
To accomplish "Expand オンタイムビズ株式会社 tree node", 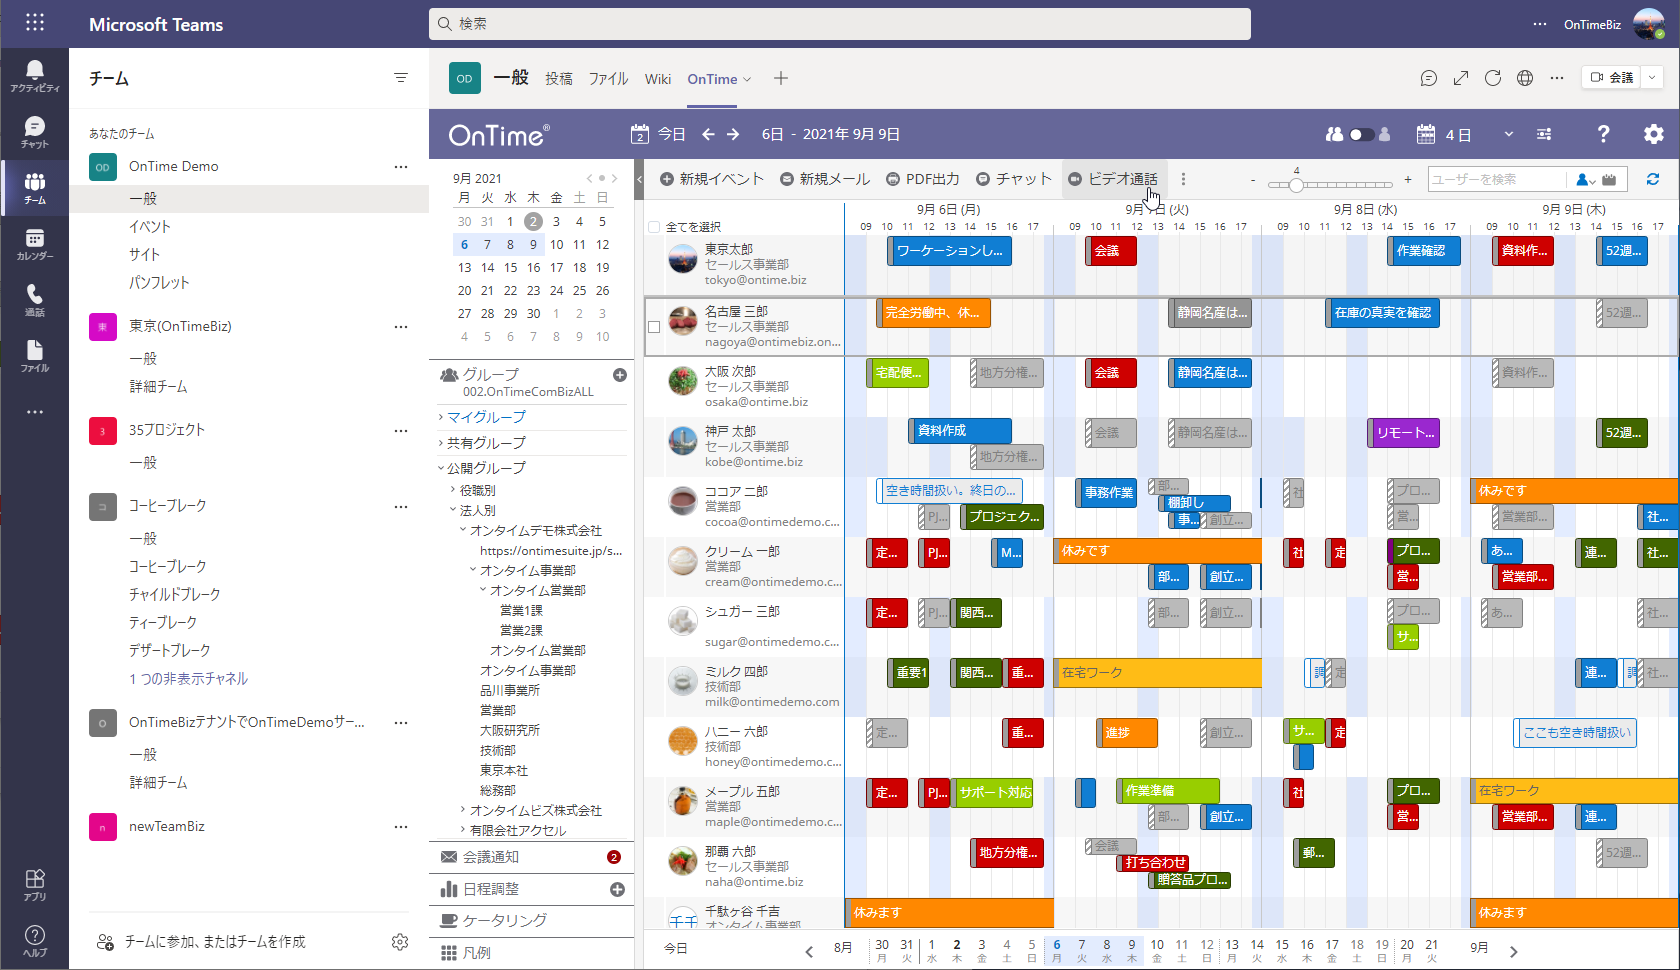I will click(463, 810).
